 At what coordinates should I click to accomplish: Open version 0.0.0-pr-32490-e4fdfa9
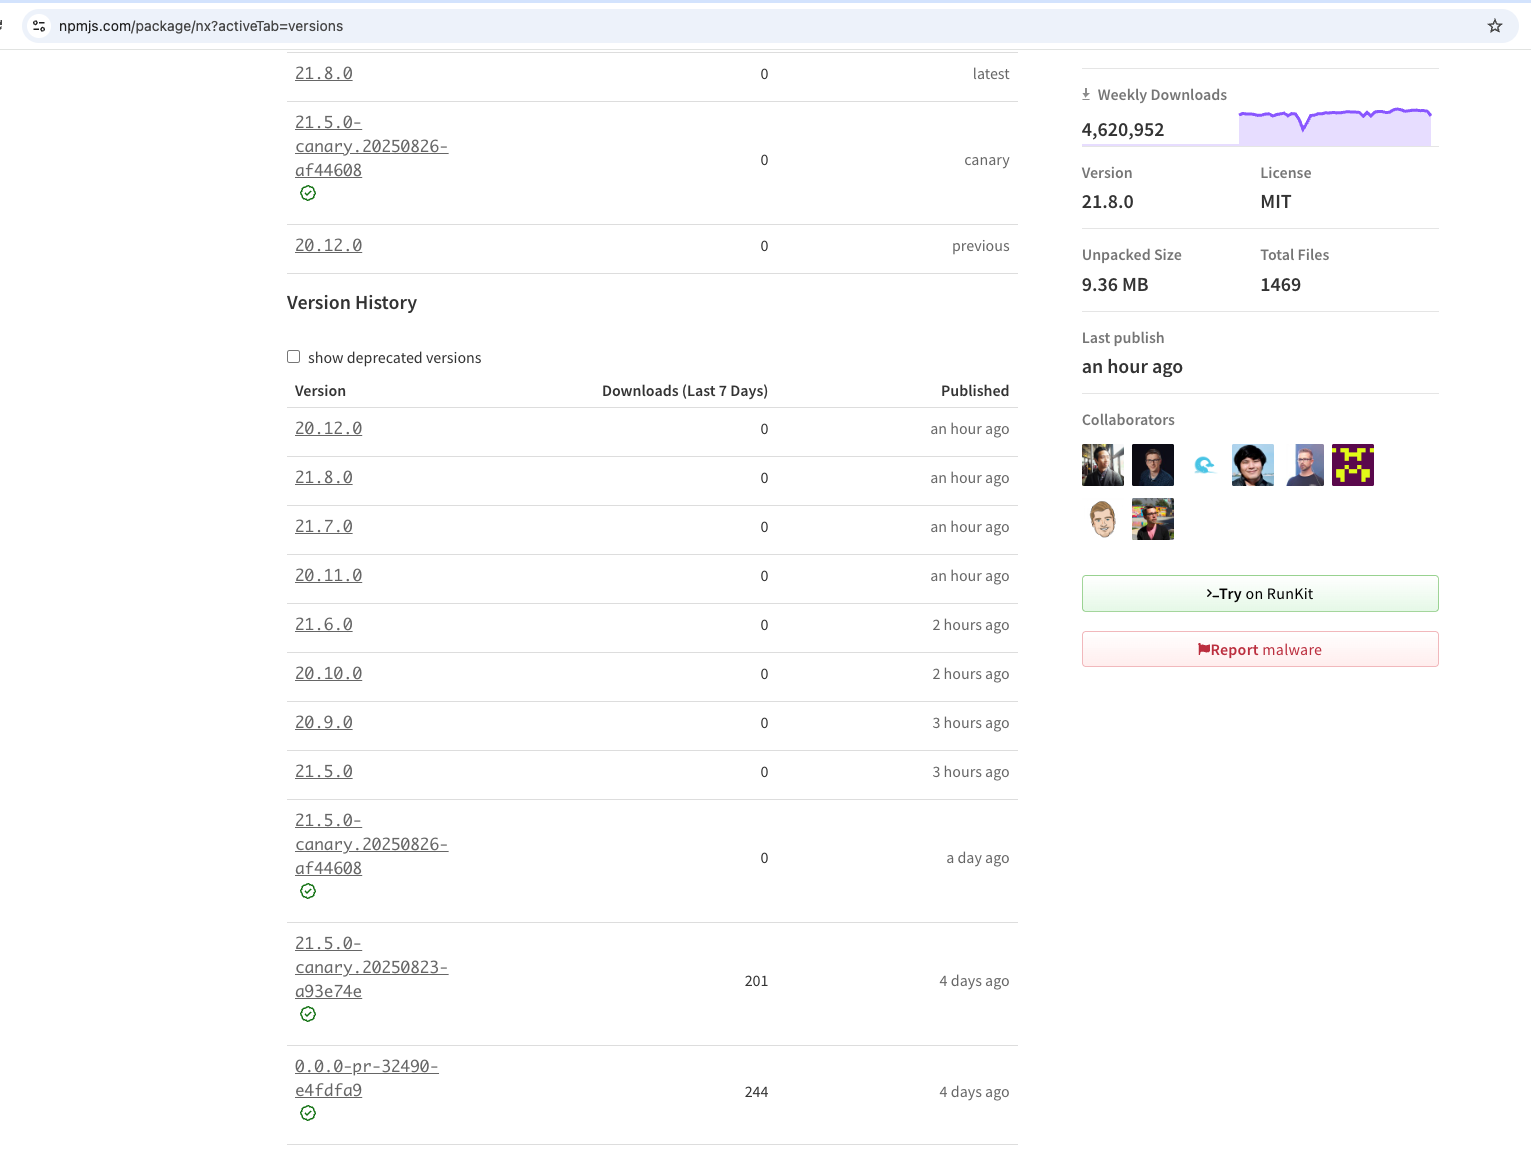tap(366, 1078)
